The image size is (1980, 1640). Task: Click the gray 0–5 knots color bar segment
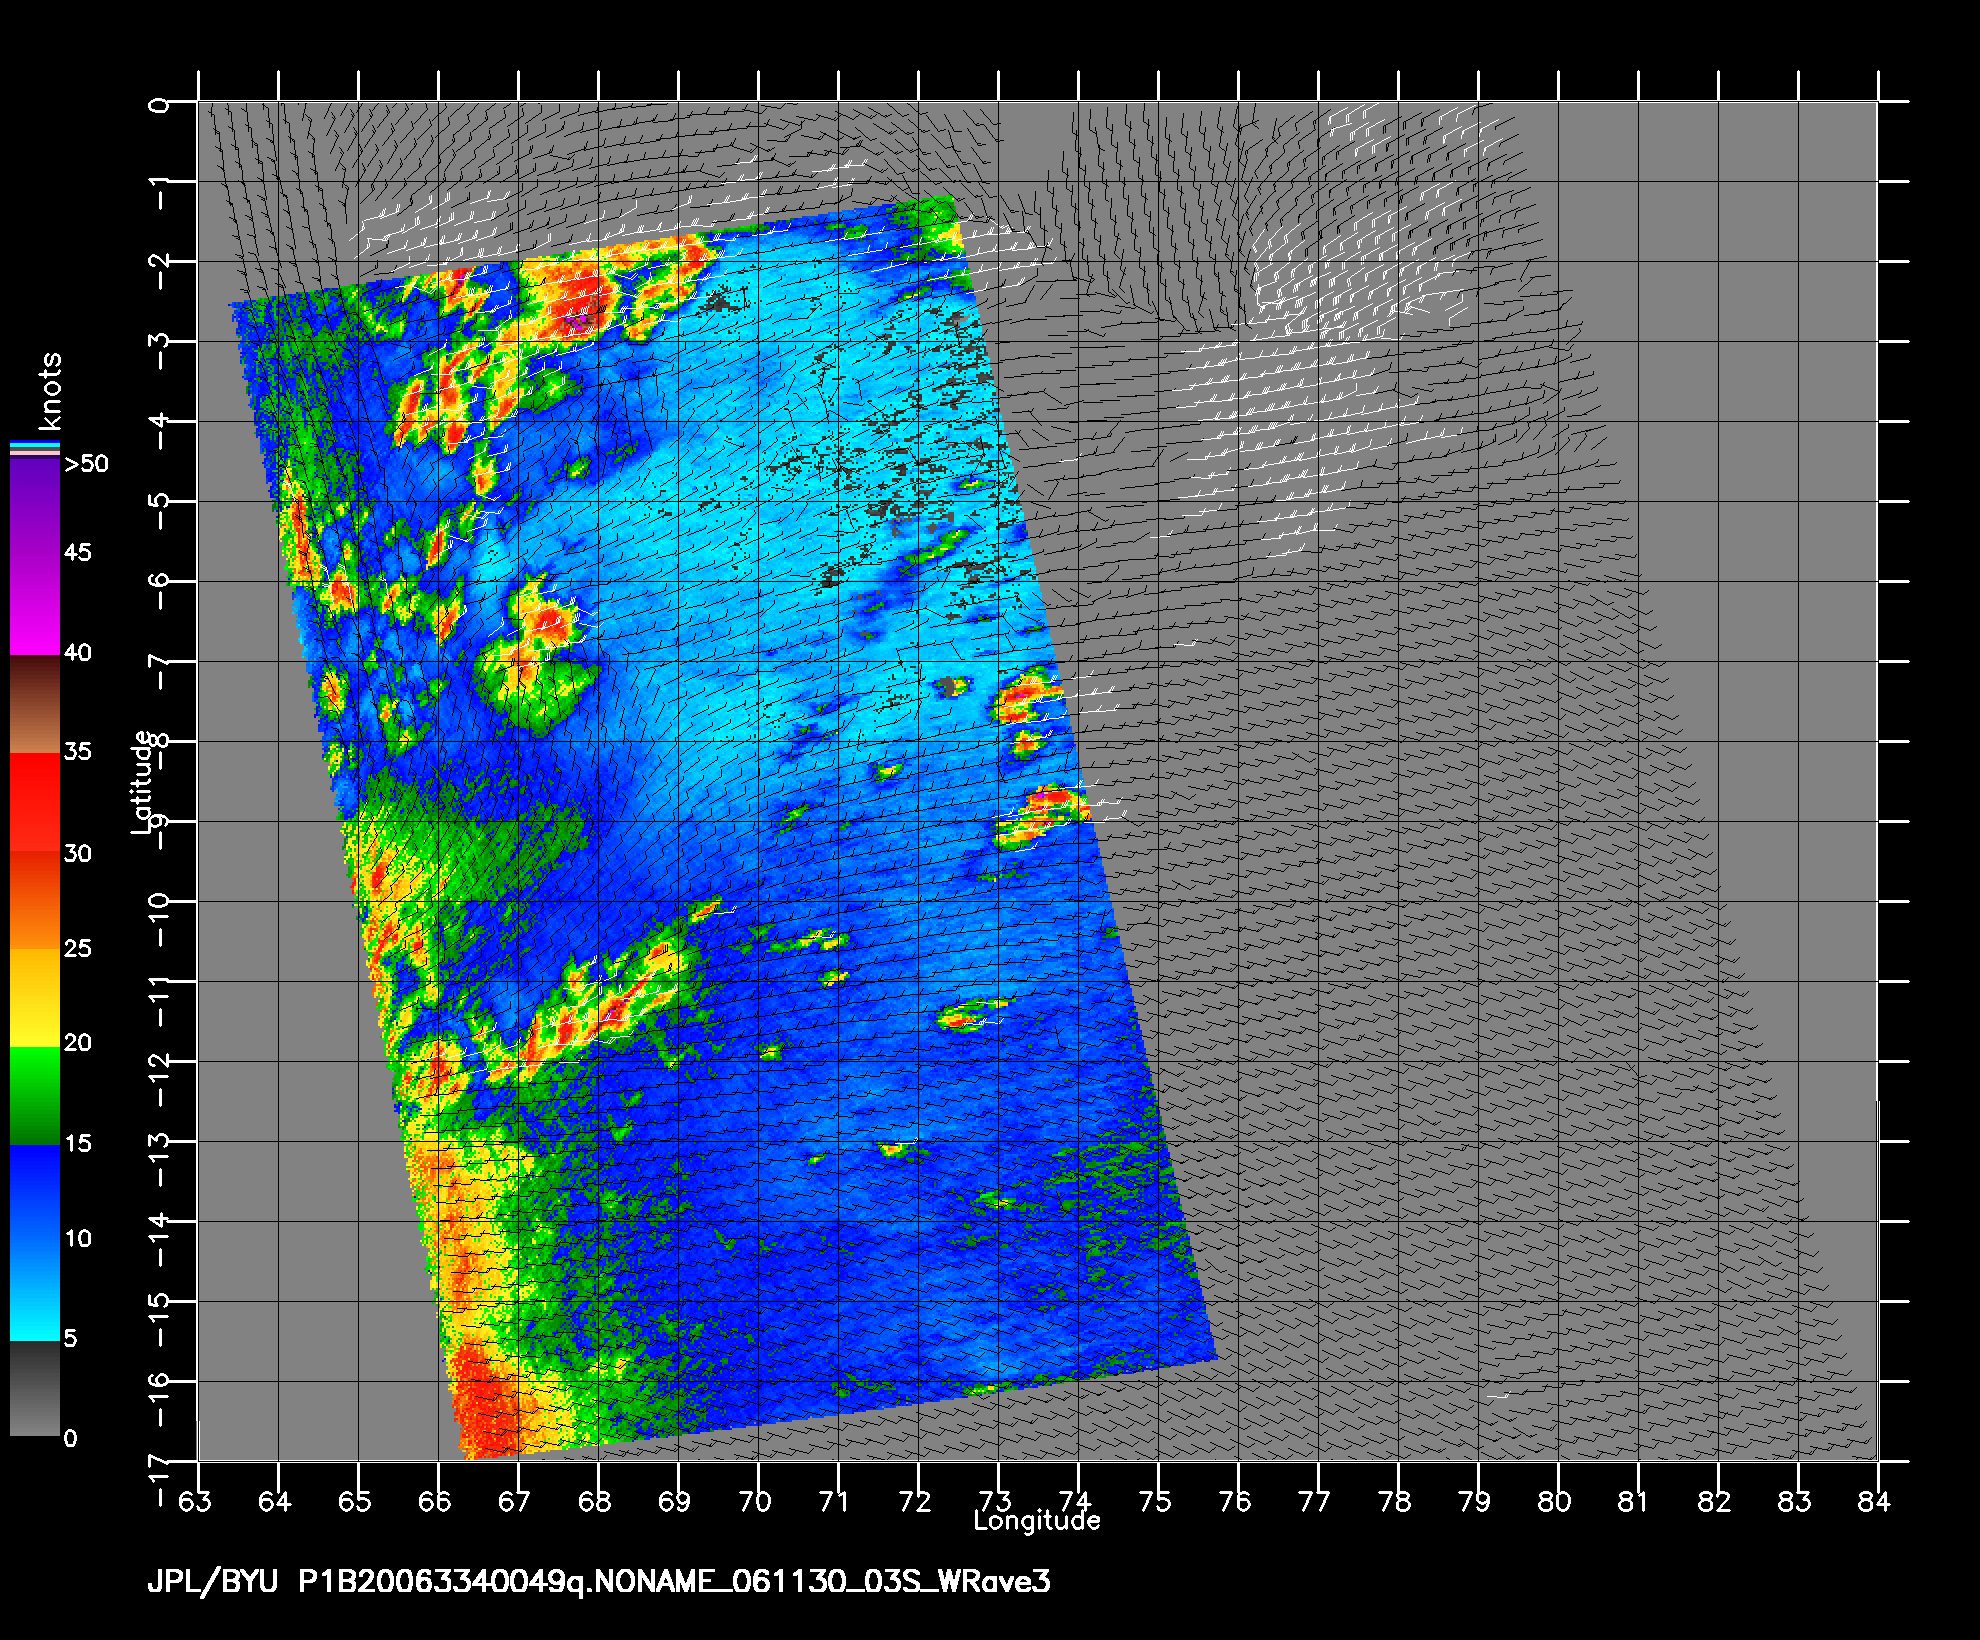point(35,1388)
